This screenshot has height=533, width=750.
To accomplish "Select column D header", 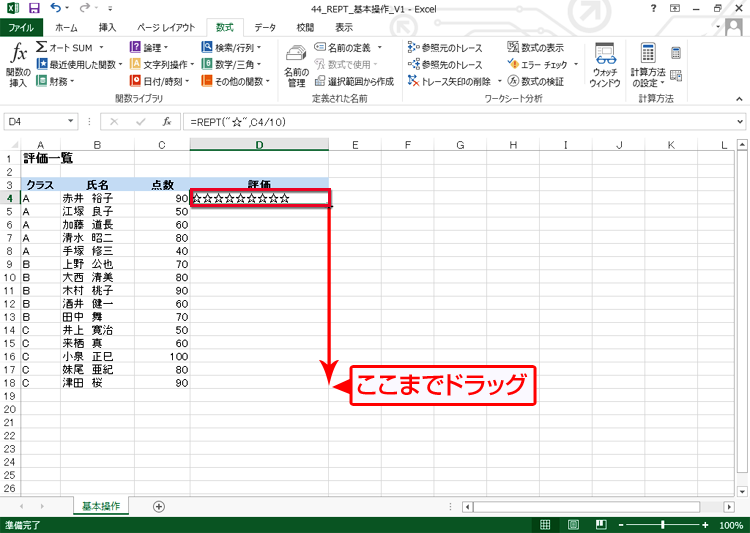I will pyautogui.click(x=259, y=144).
